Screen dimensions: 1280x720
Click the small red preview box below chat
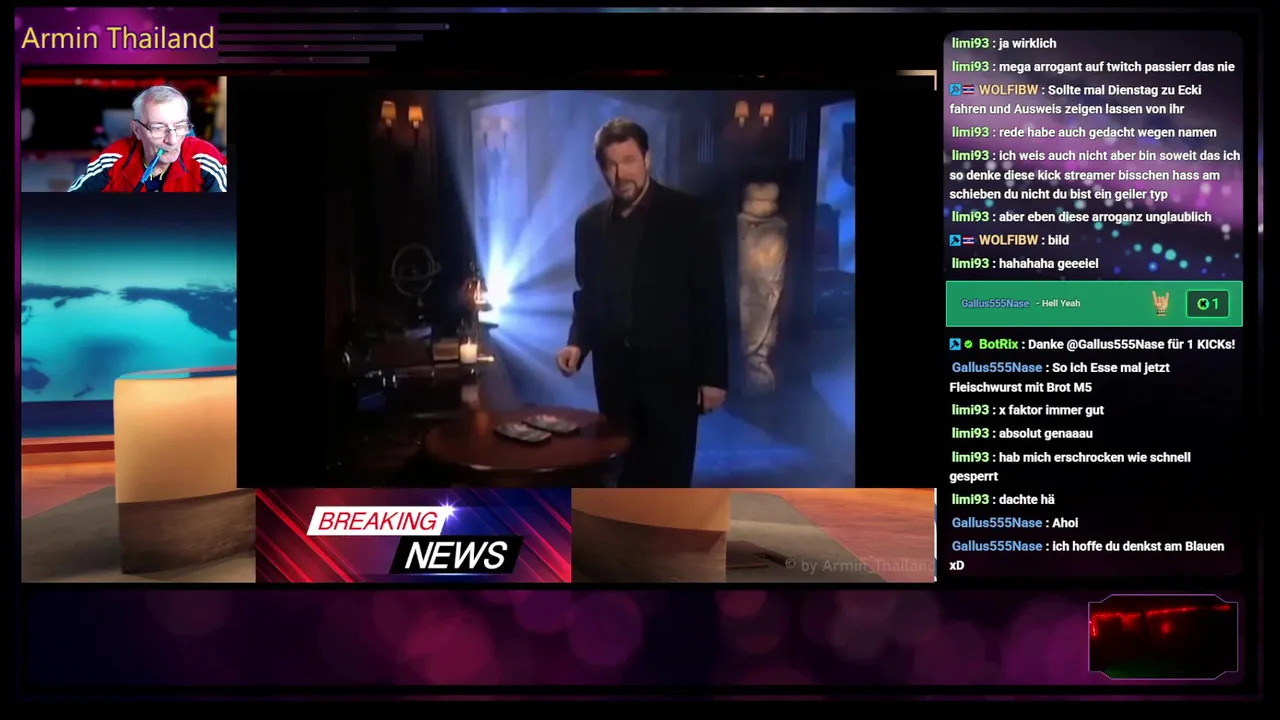point(1163,637)
